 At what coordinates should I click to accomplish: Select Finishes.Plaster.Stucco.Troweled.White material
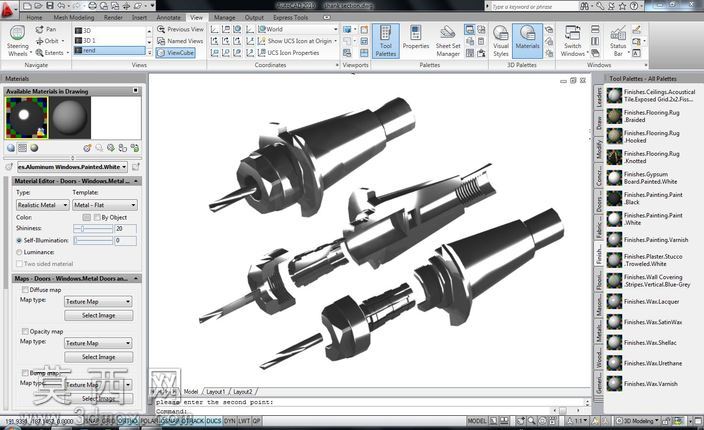click(645, 260)
